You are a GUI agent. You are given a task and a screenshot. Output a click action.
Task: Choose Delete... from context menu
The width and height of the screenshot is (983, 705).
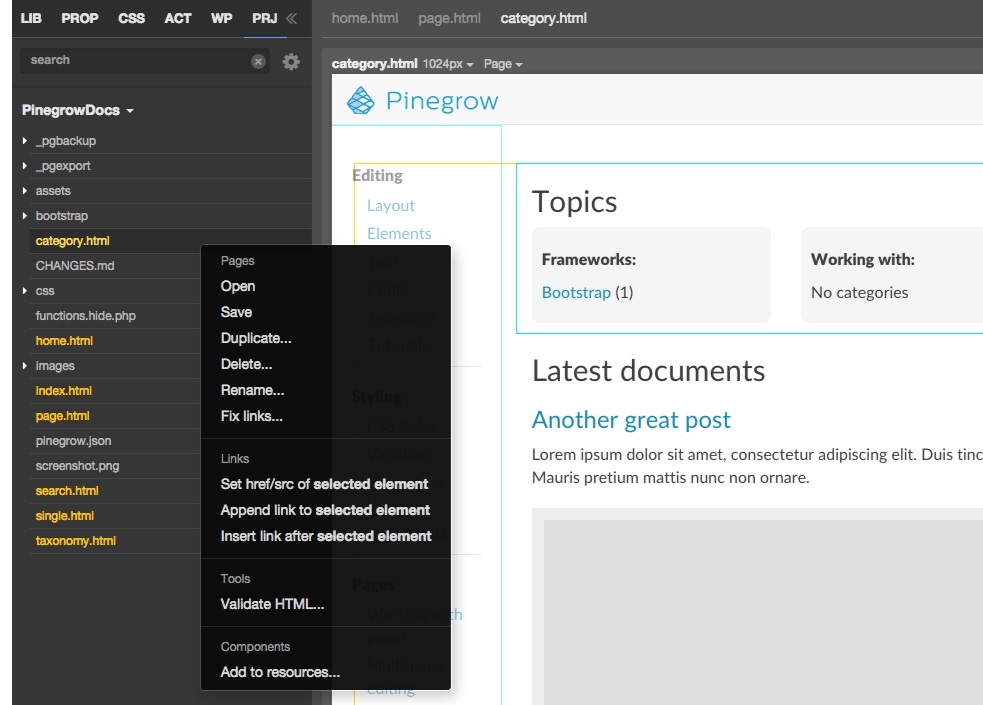pyautogui.click(x=246, y=364)
